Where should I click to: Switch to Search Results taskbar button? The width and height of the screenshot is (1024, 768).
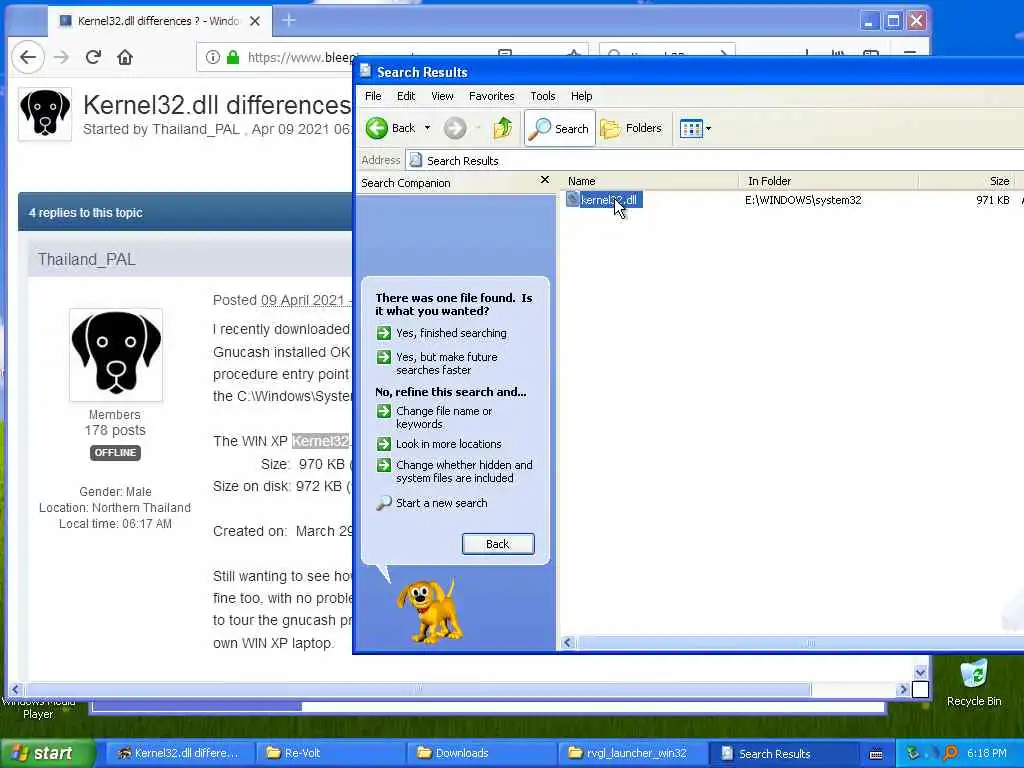(x=783, y=753)
